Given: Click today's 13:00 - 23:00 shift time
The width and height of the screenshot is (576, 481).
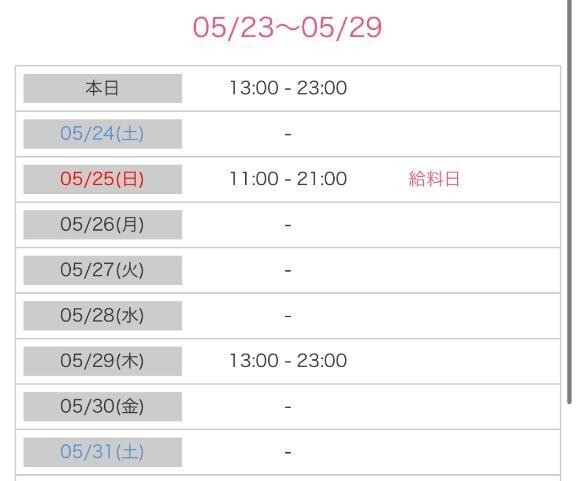Looking at the screenshot, I should [x=288, y=88].
